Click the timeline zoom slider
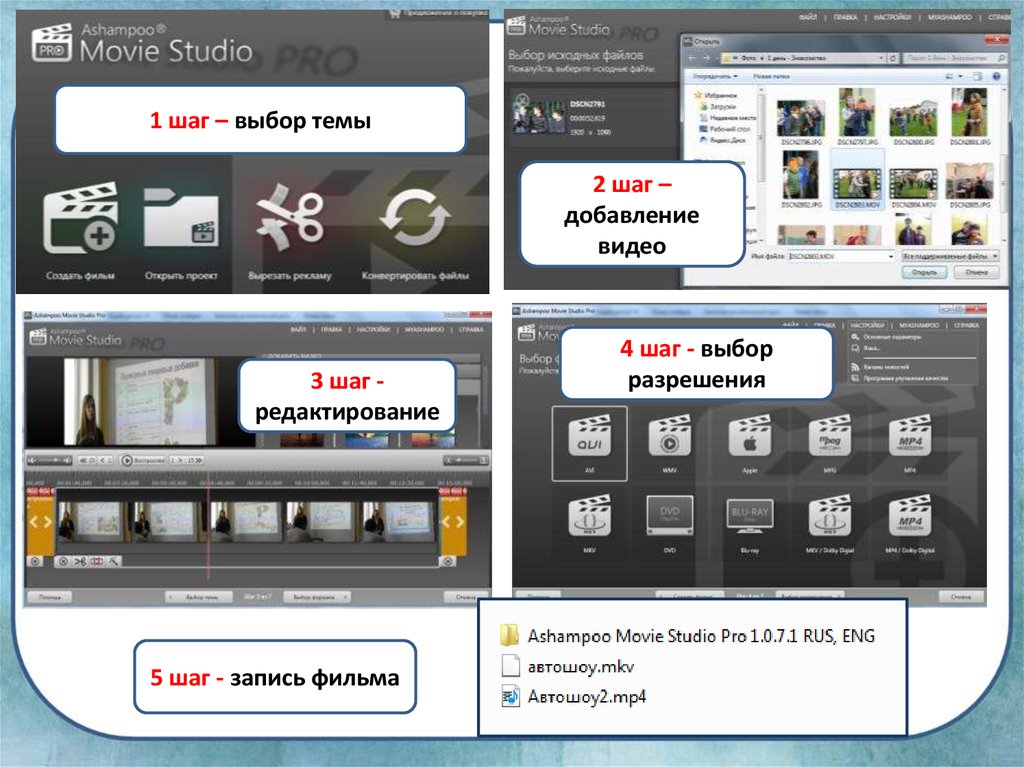 tap(466, 461)
